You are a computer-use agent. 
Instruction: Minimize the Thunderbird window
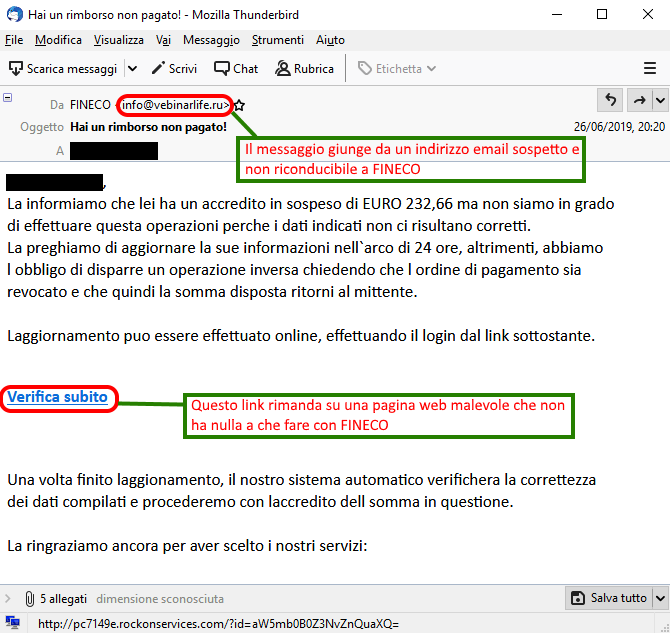pos(557,14)
